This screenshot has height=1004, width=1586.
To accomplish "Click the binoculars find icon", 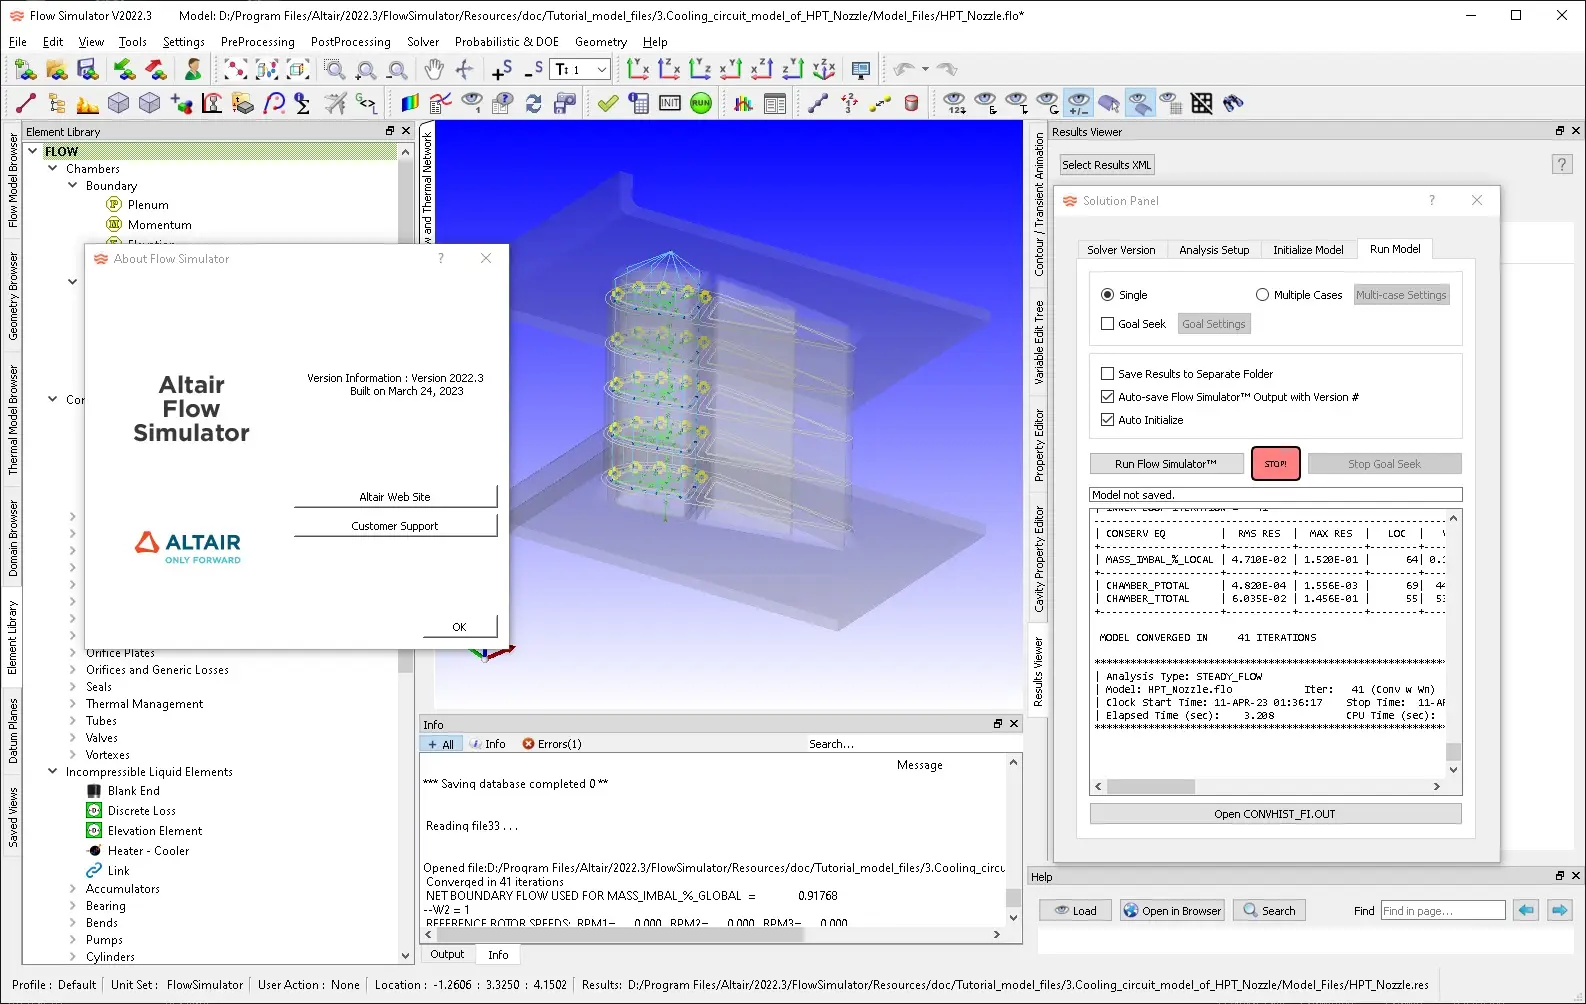I will 1233,103.
